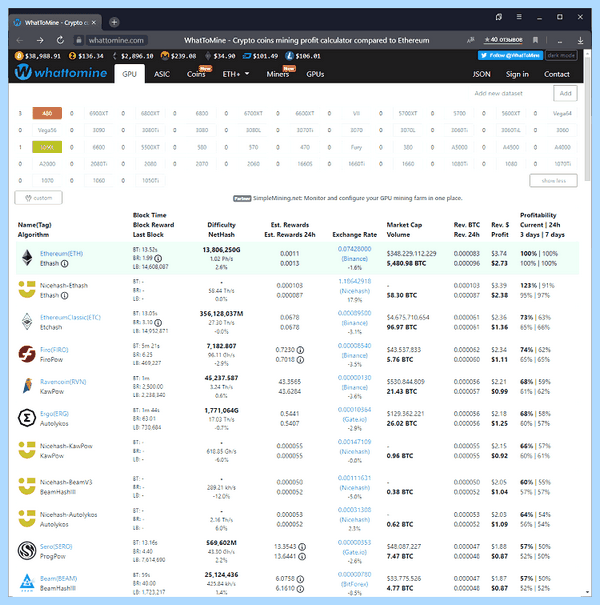Click the browser address bar whattomine.com
600x605 pixels.
click(116, 40)
